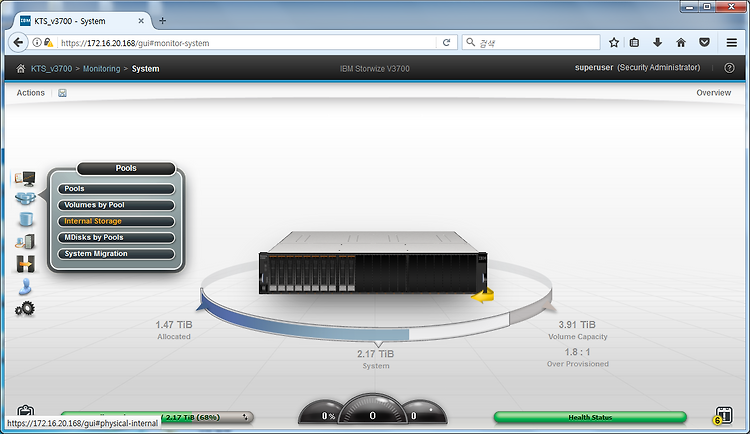
Task: Open running tasks clipboard icon
Action: click(25, 411)
